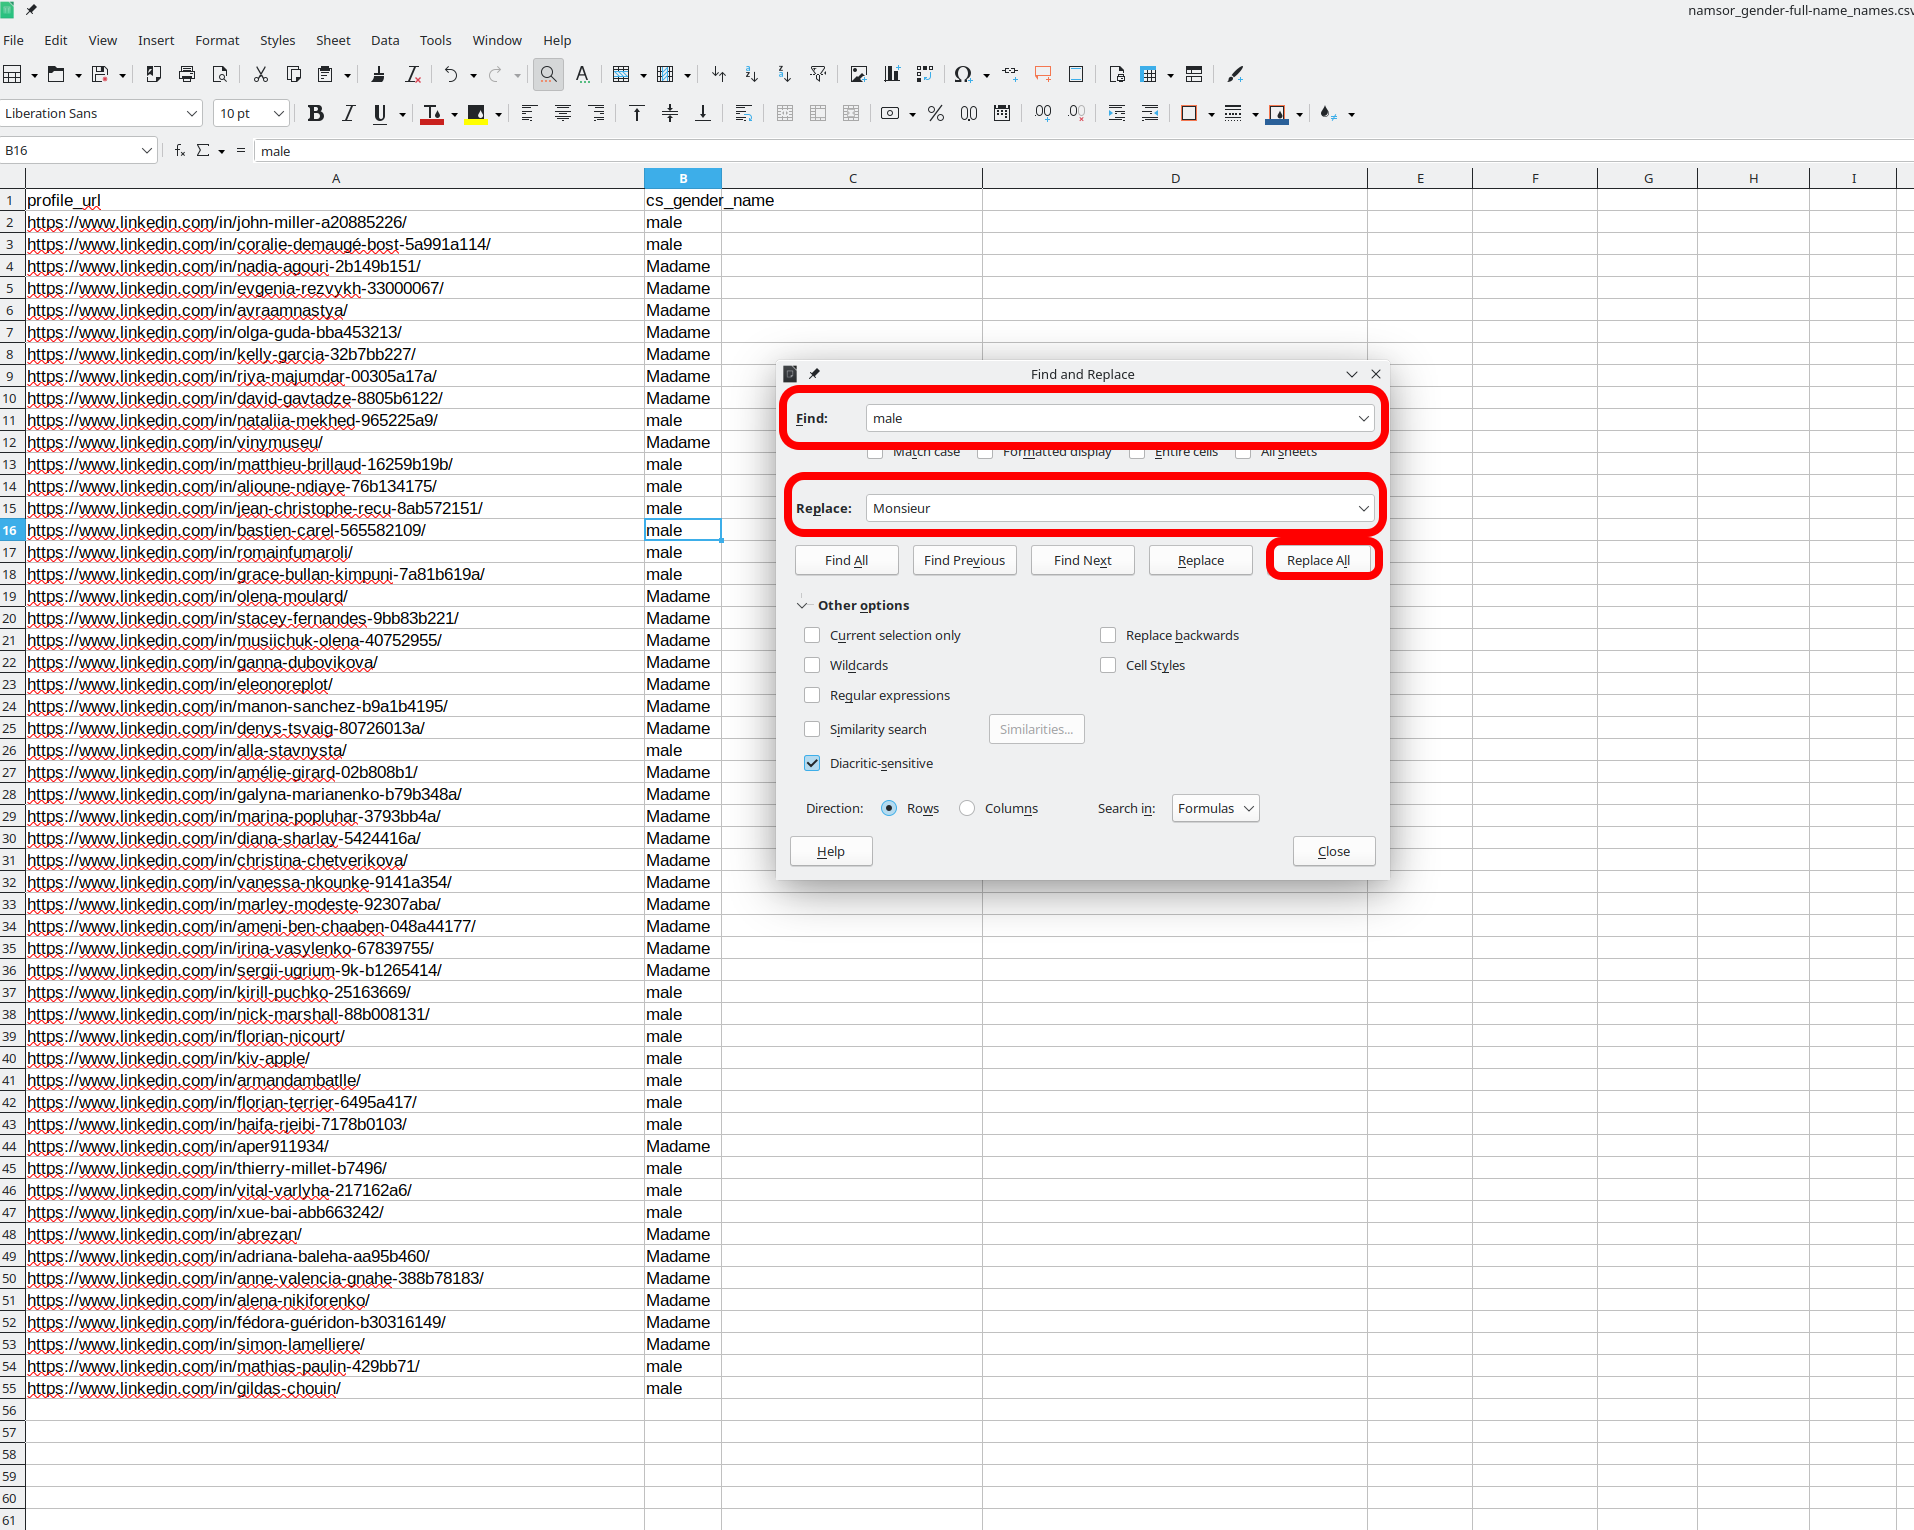The image size is (1914, 1530).
Task: Collapse the Other options expander
Action: tap(802, 605)
